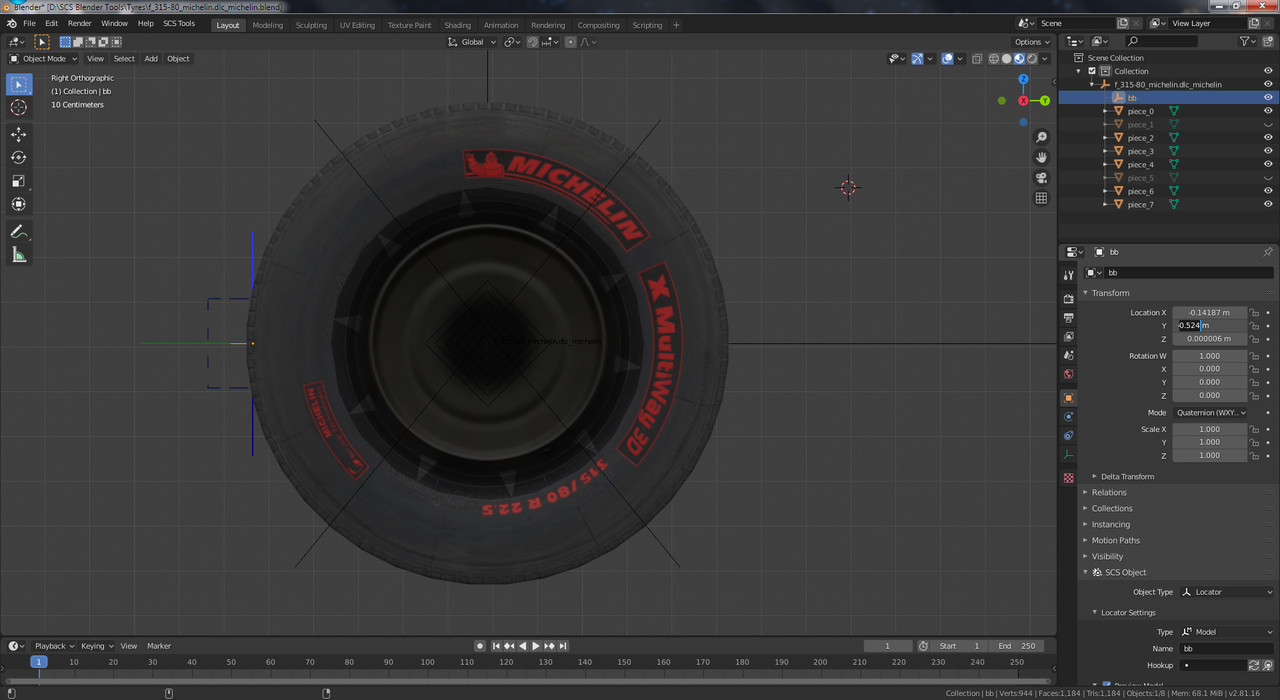Toggle visibility of piece_7 object
The height and width of the screenshot is (700, 1280).
point(1268,204)
